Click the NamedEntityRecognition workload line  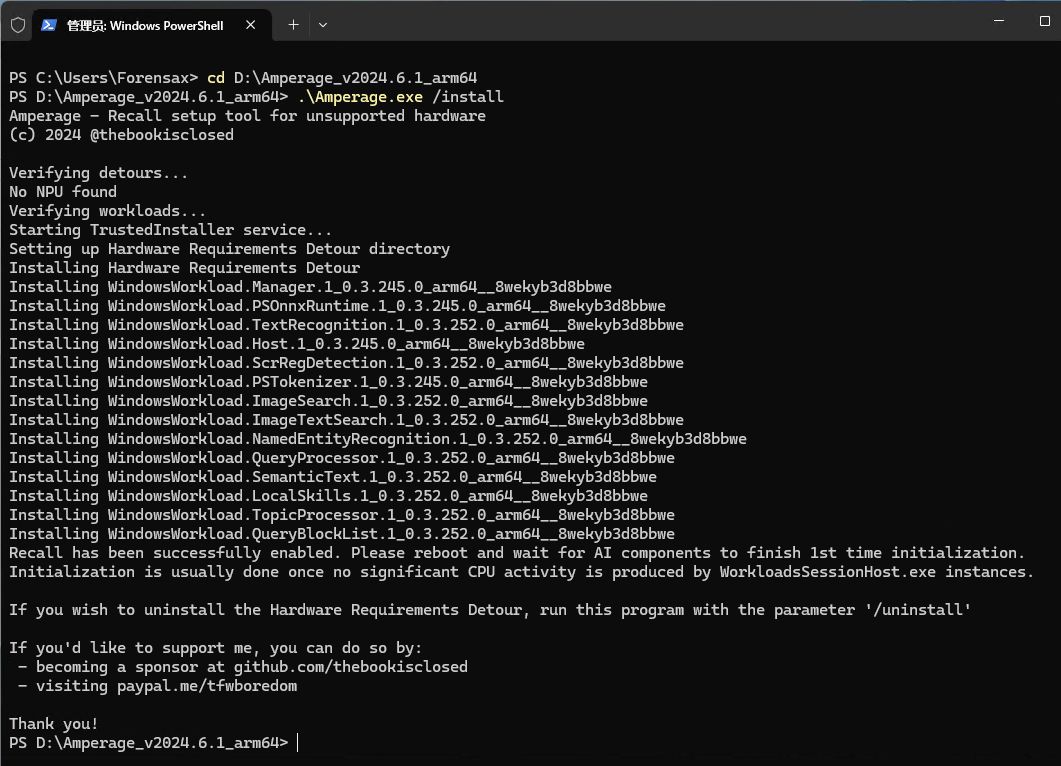[378, 439]
